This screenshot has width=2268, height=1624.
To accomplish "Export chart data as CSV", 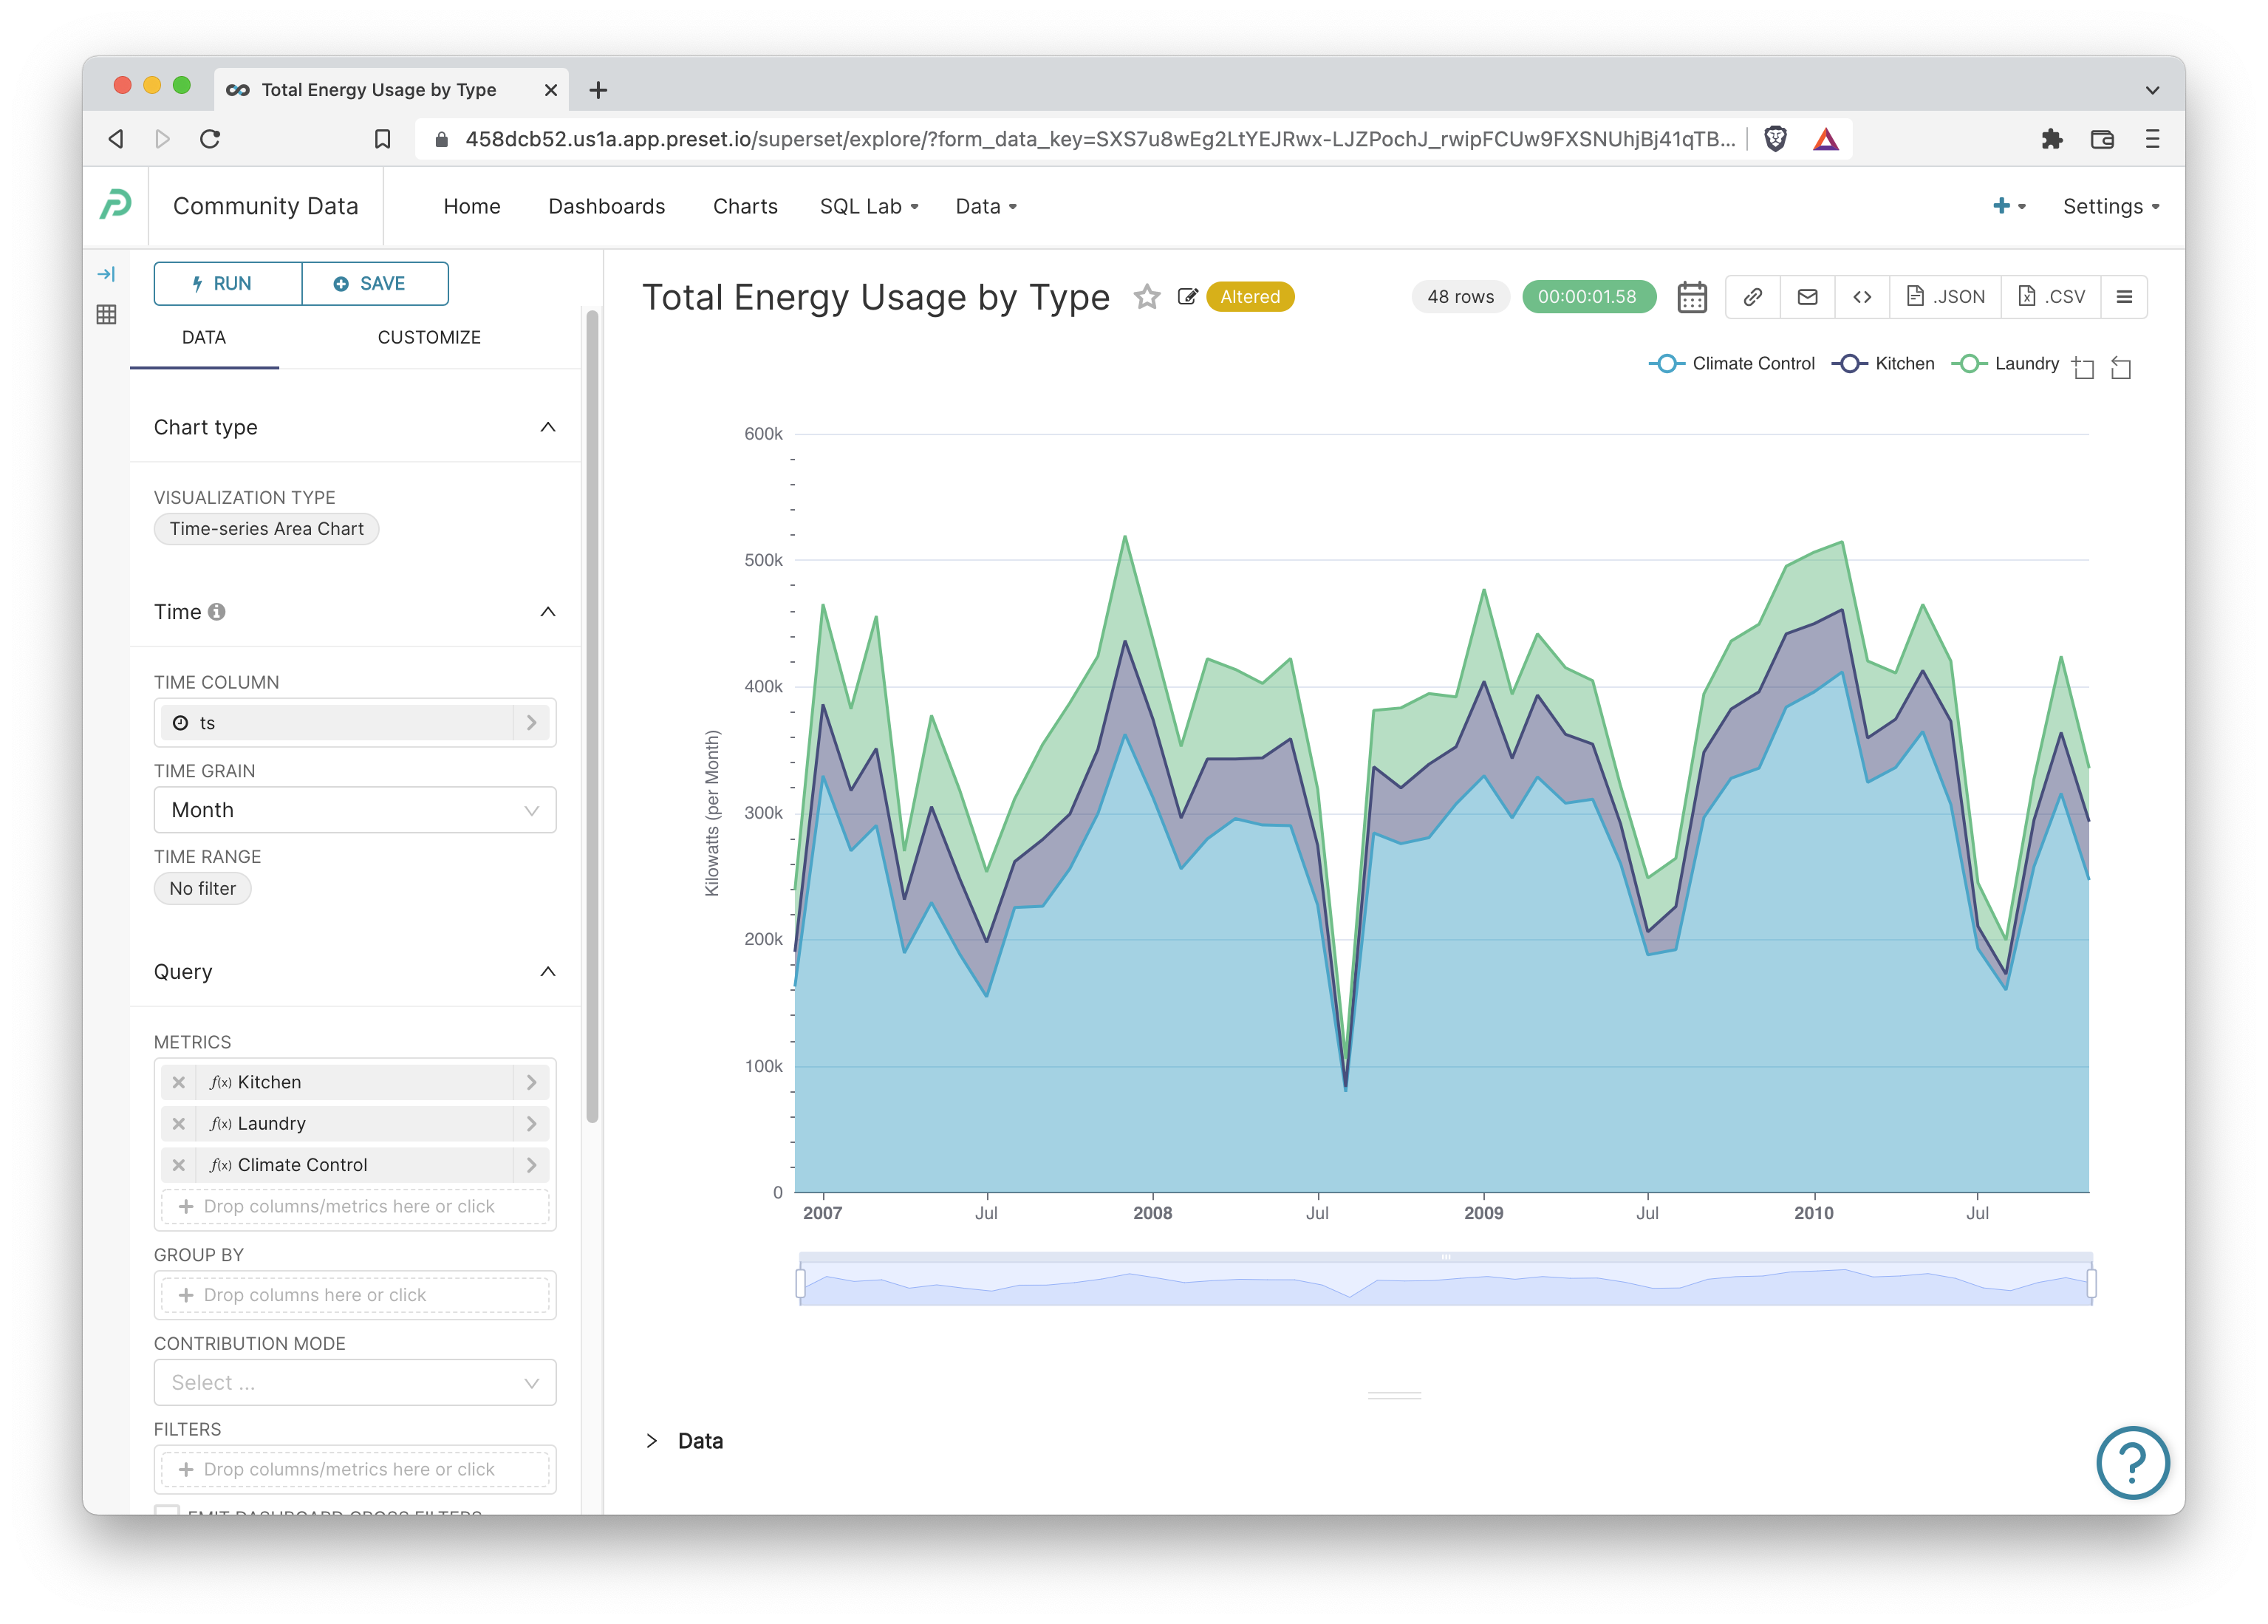I will (x=2051, y=297).
